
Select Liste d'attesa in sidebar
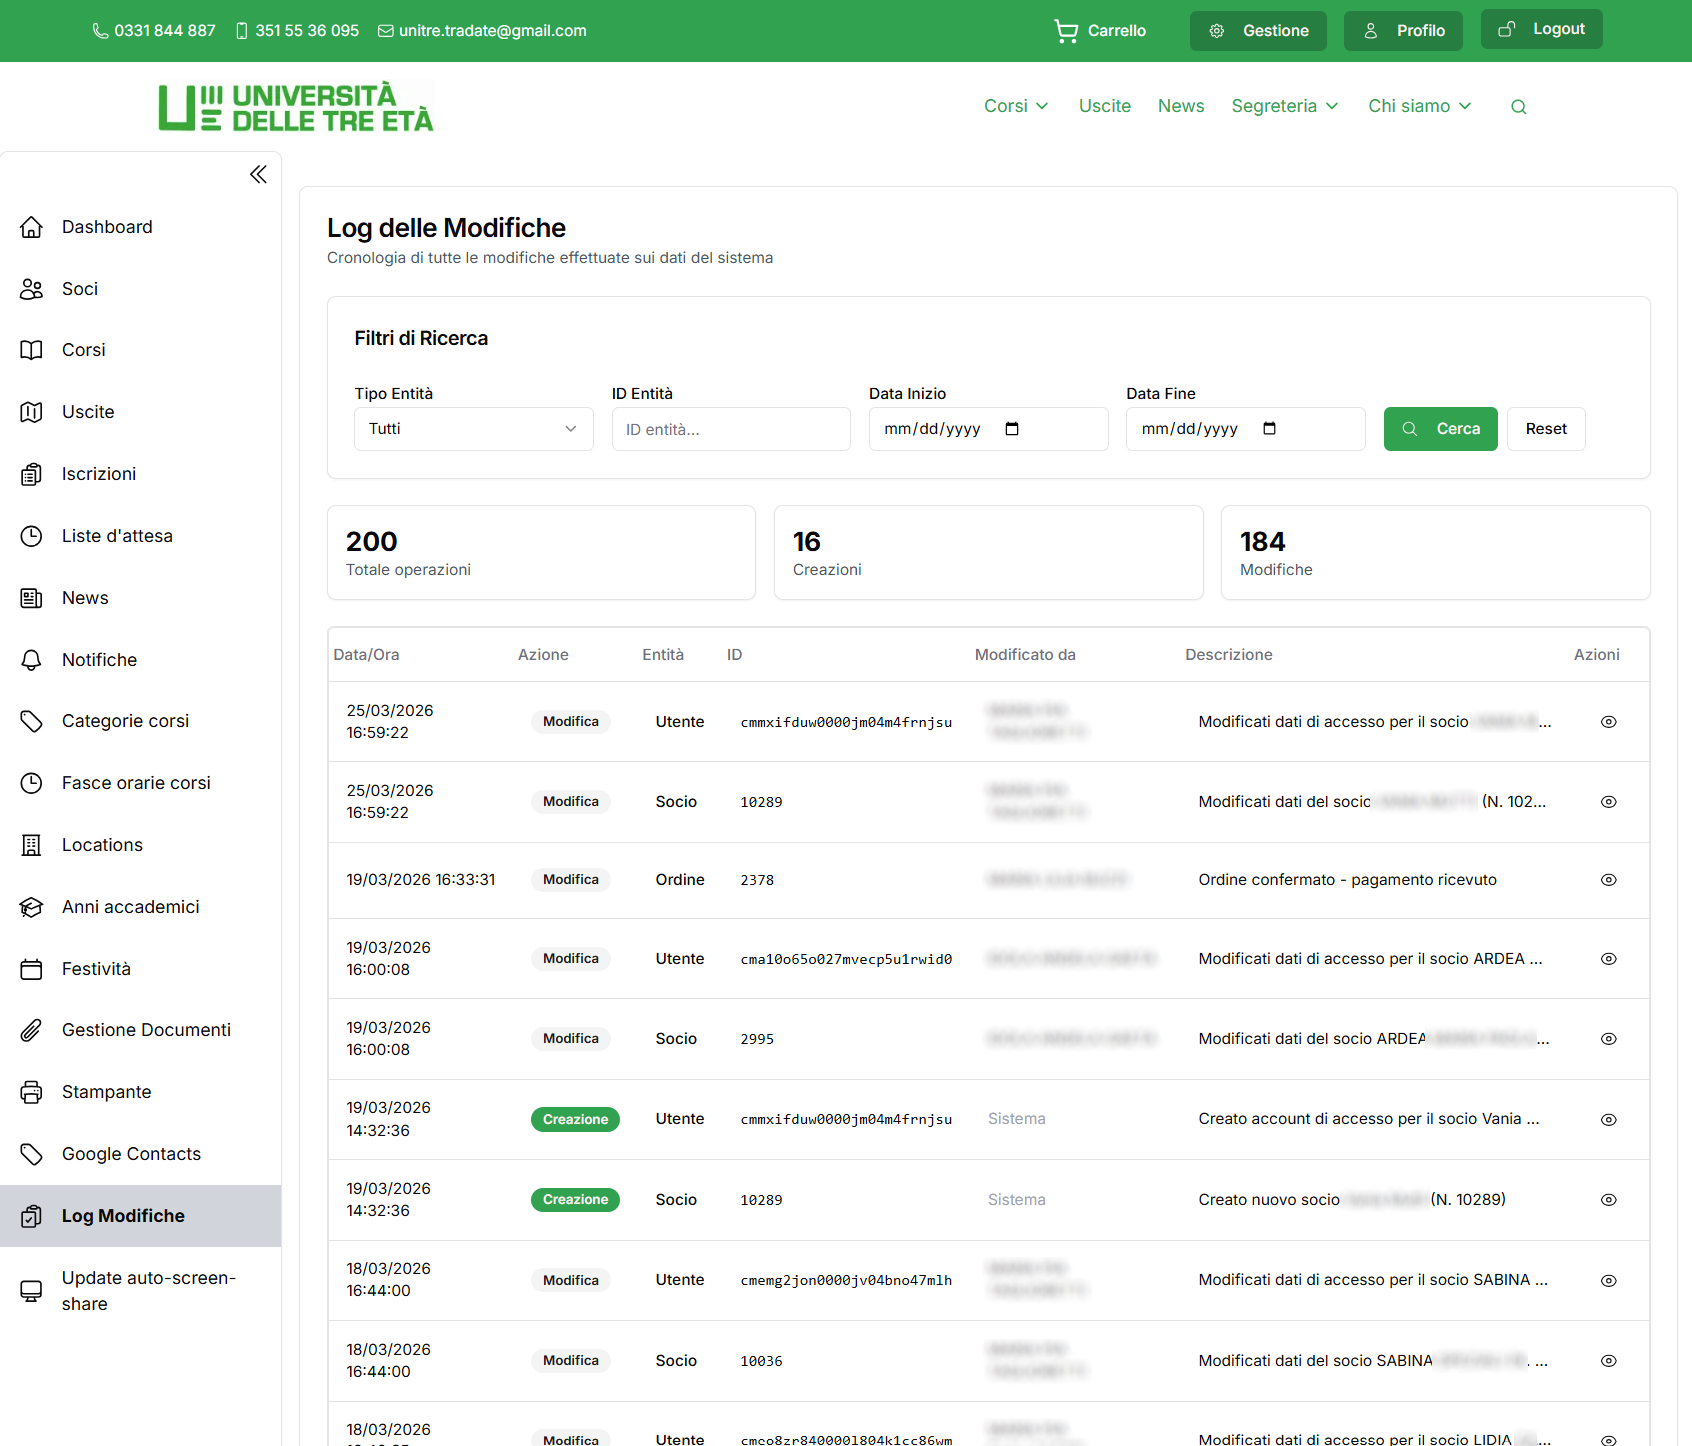[x=117, y=536]
